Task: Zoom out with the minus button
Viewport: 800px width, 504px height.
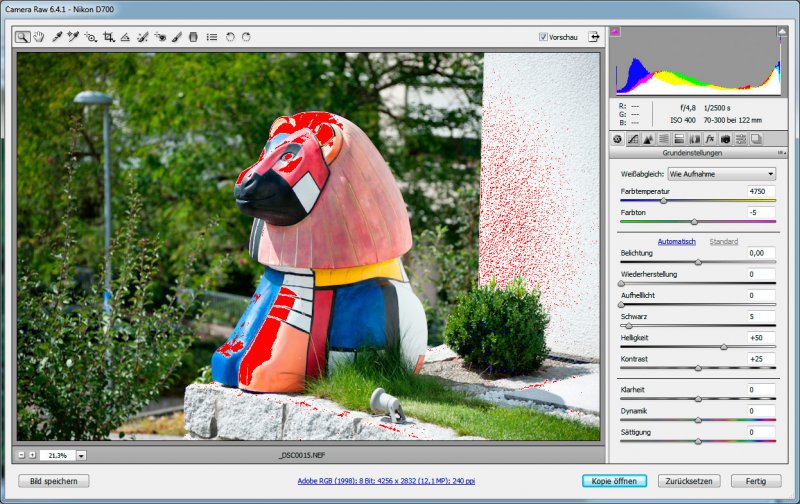Action: tap(21, 455)
